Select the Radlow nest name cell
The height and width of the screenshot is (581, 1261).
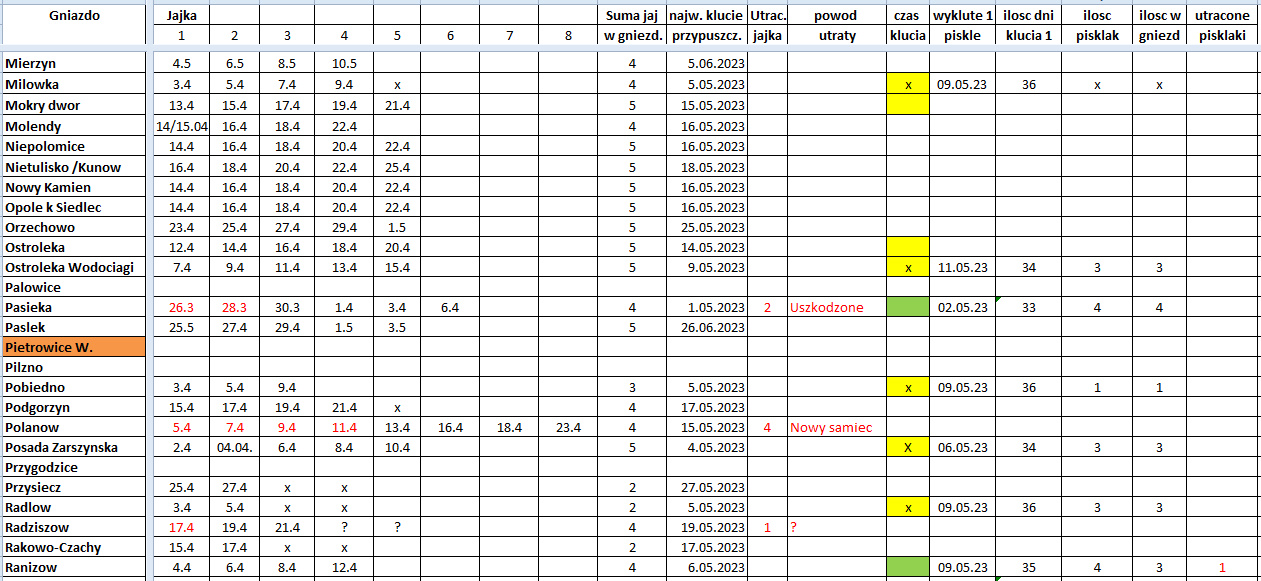(74, 507)
